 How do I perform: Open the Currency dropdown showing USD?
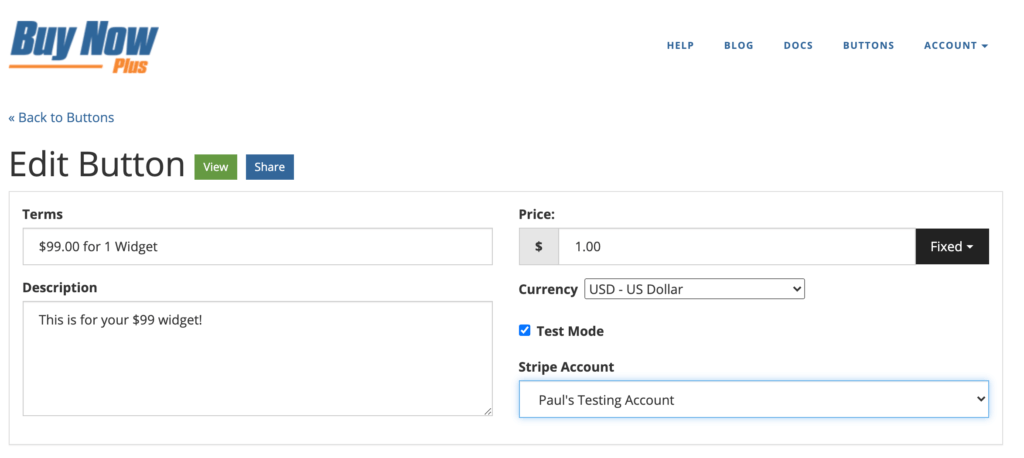click(694, 289)
